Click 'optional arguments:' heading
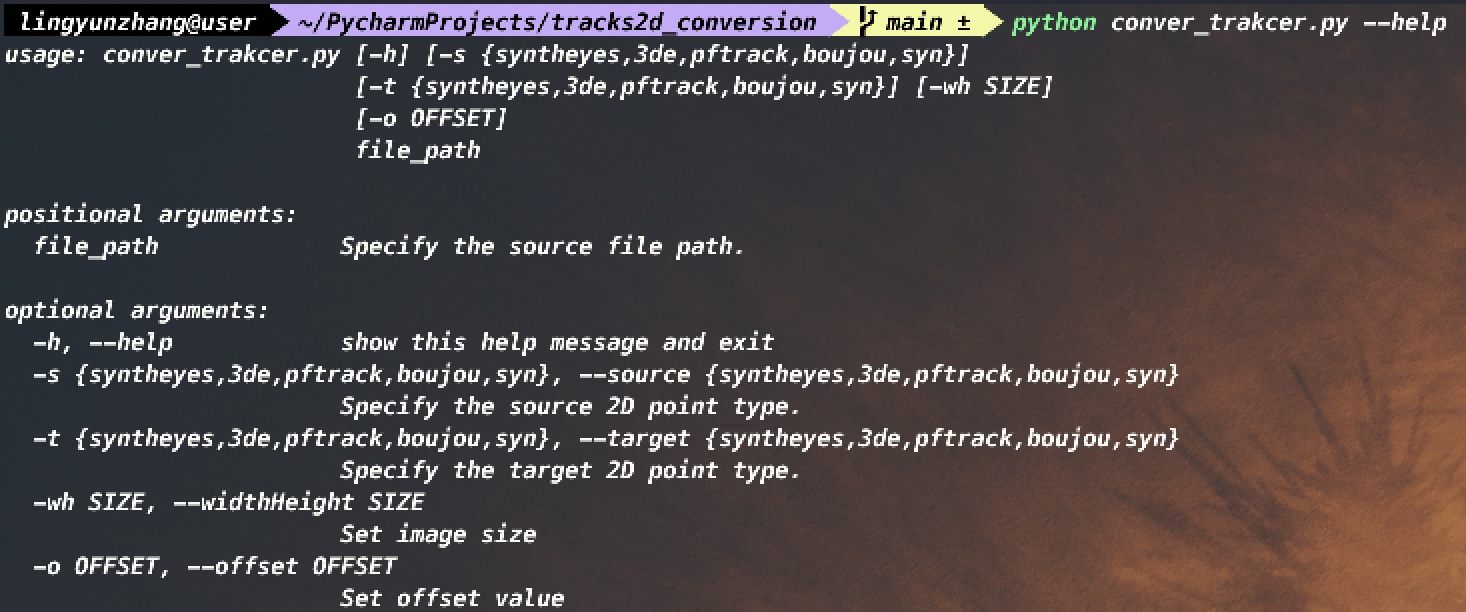1466x612 pixels. pos(137,310)
